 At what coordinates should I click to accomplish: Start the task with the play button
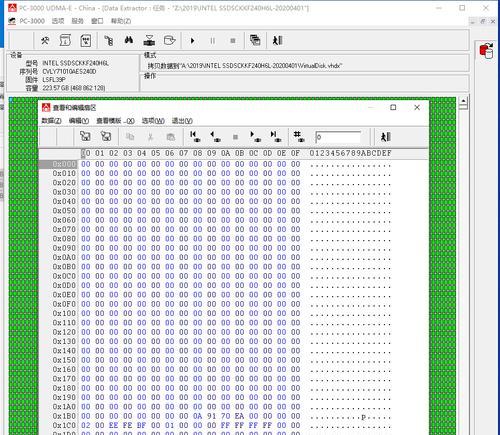click(192, 41)
